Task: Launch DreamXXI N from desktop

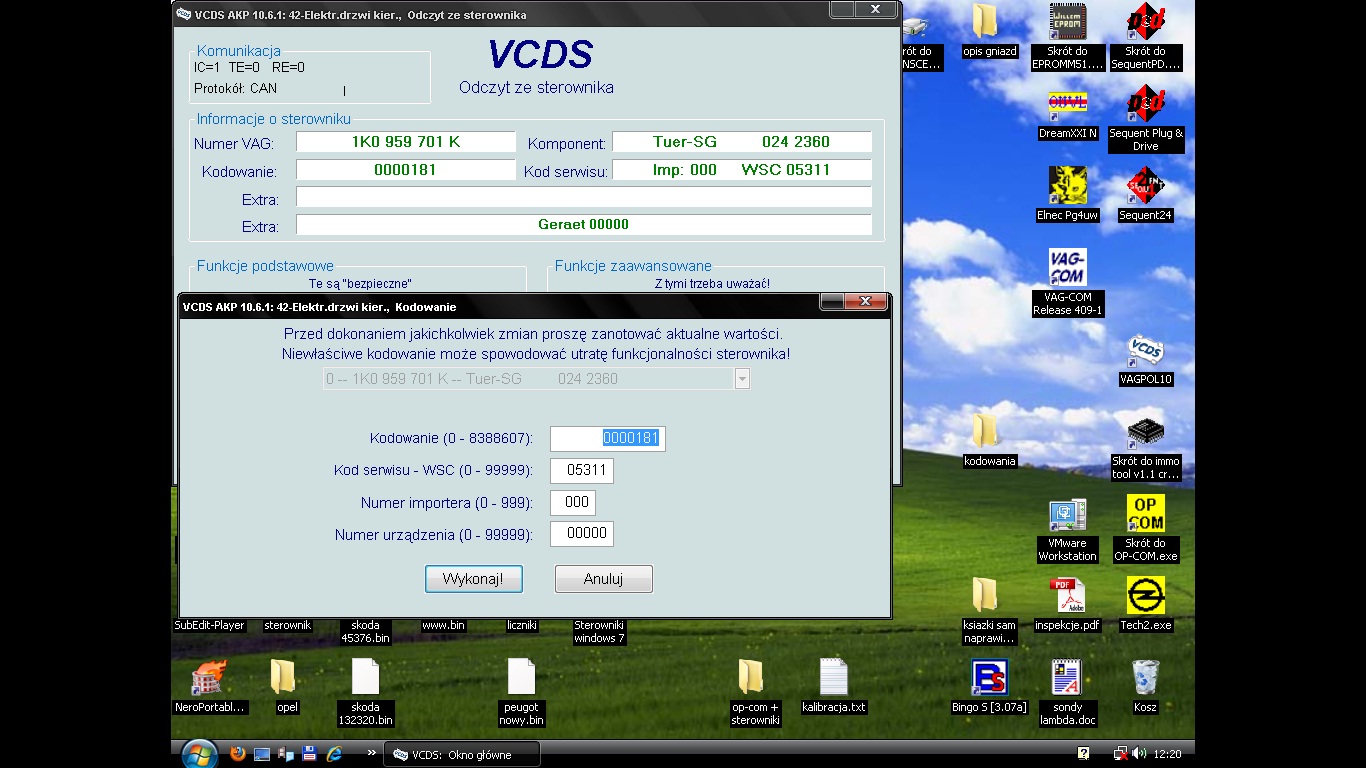Action: (1067, 115)
